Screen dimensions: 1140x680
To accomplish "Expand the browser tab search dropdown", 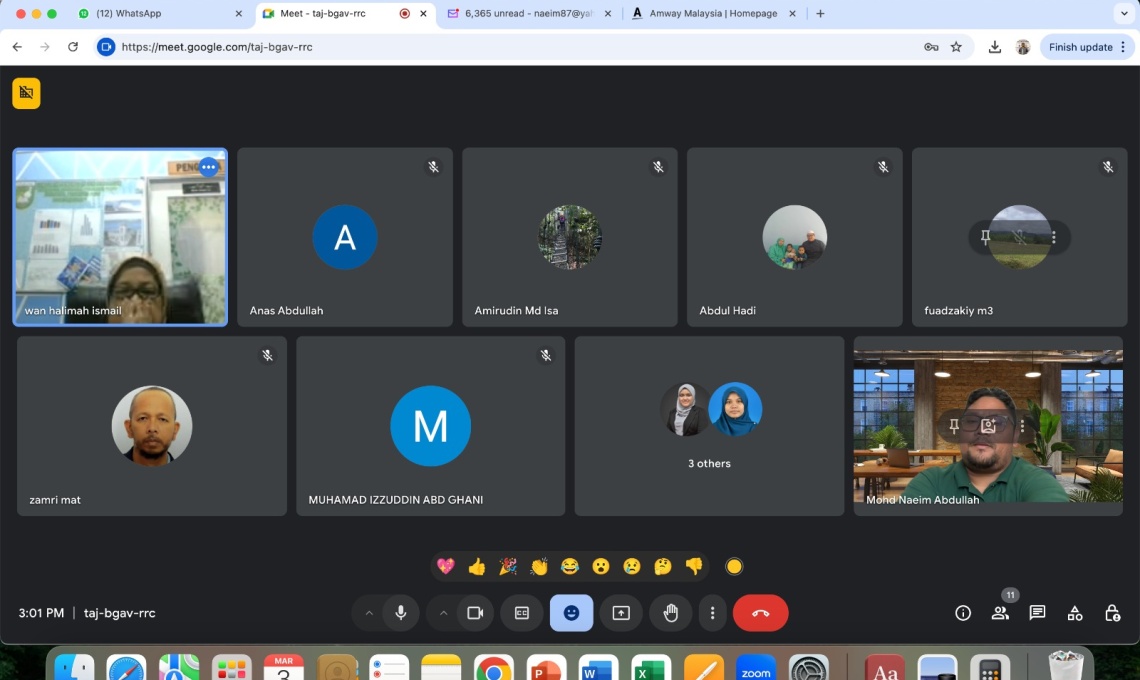I will point(1124,13).
